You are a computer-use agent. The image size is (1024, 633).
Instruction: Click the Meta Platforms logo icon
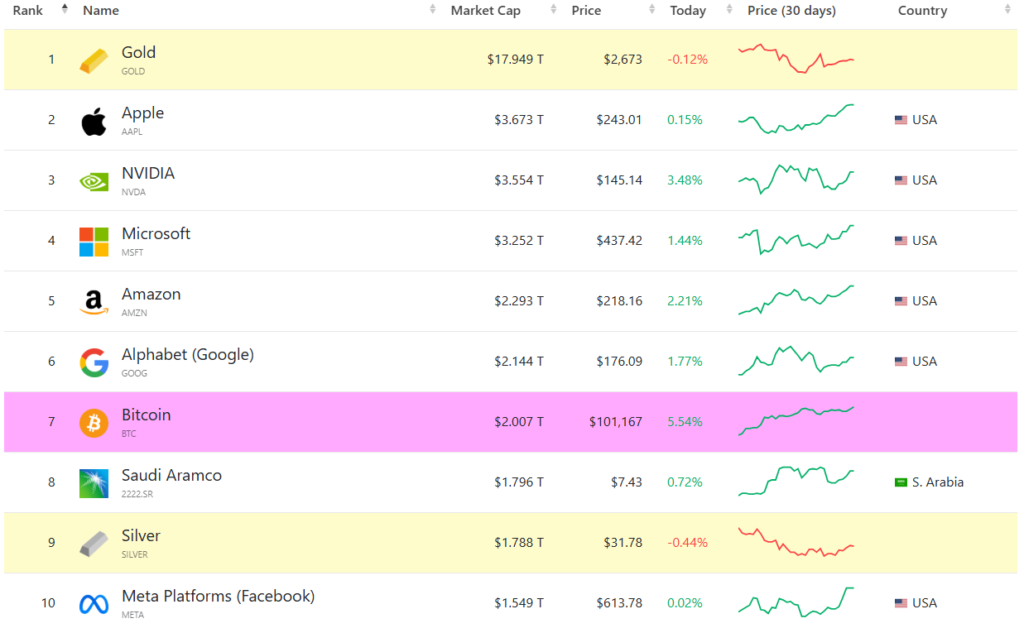94,604
